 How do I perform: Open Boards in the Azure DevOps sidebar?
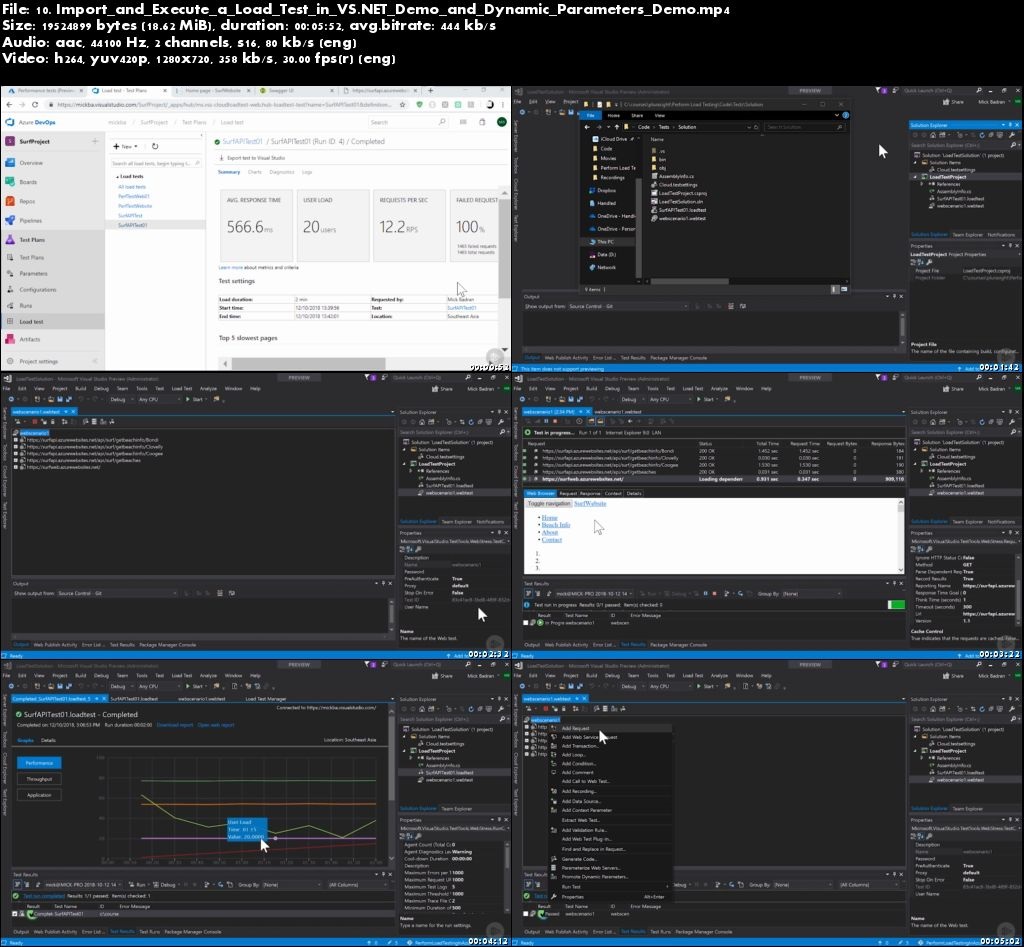[10, 182]
